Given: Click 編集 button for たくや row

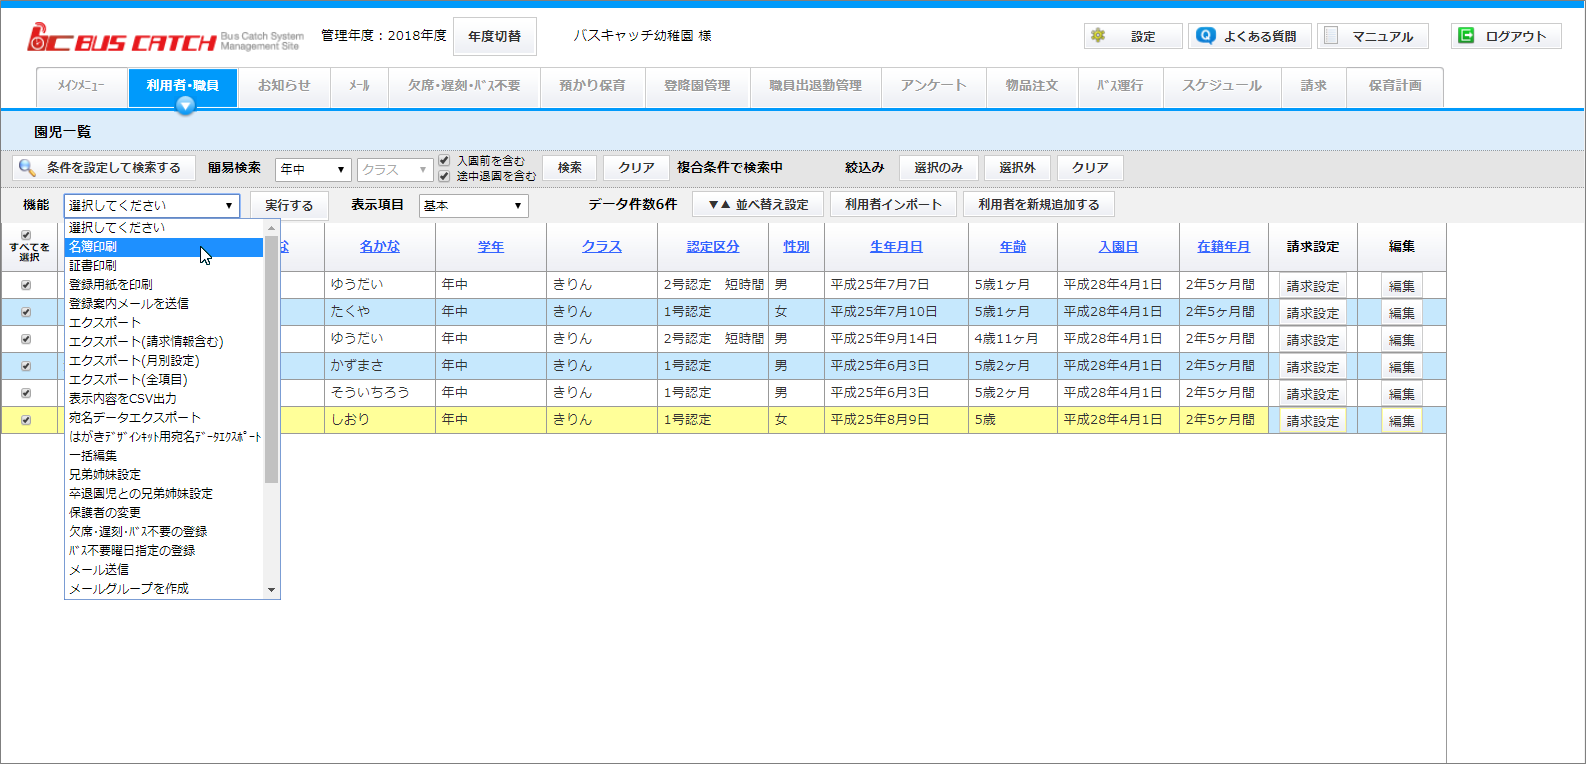Looking at the screenshot, I should pos(1401,313).
